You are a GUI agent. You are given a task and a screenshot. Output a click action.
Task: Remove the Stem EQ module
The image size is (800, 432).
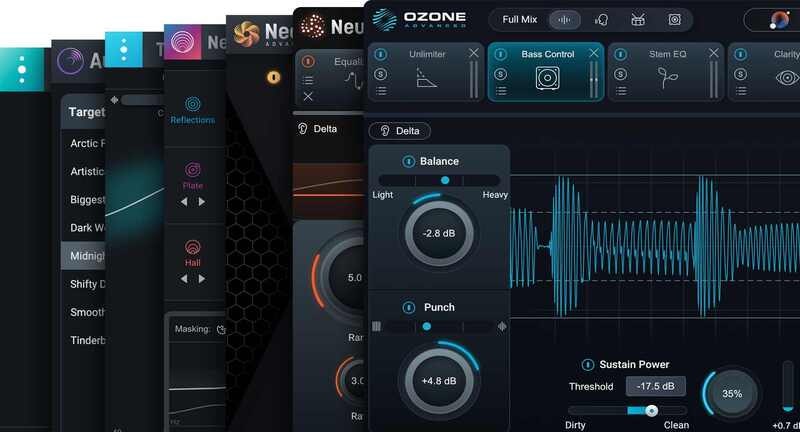tap(714, 53)
